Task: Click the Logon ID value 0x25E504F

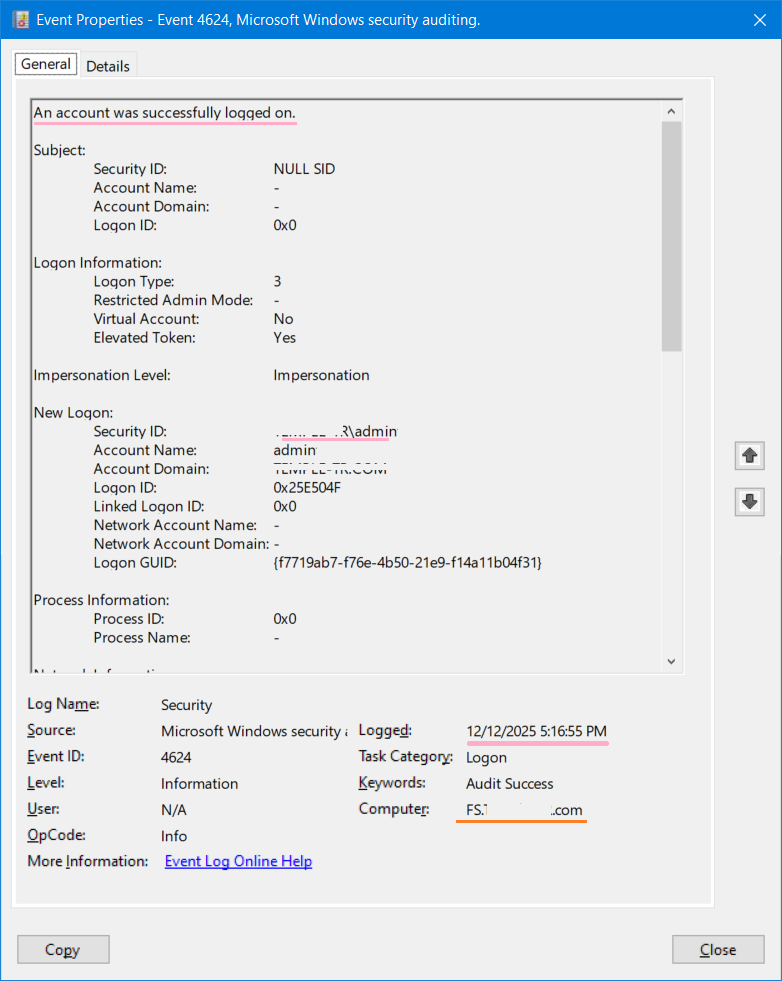Action: (307, 488)
